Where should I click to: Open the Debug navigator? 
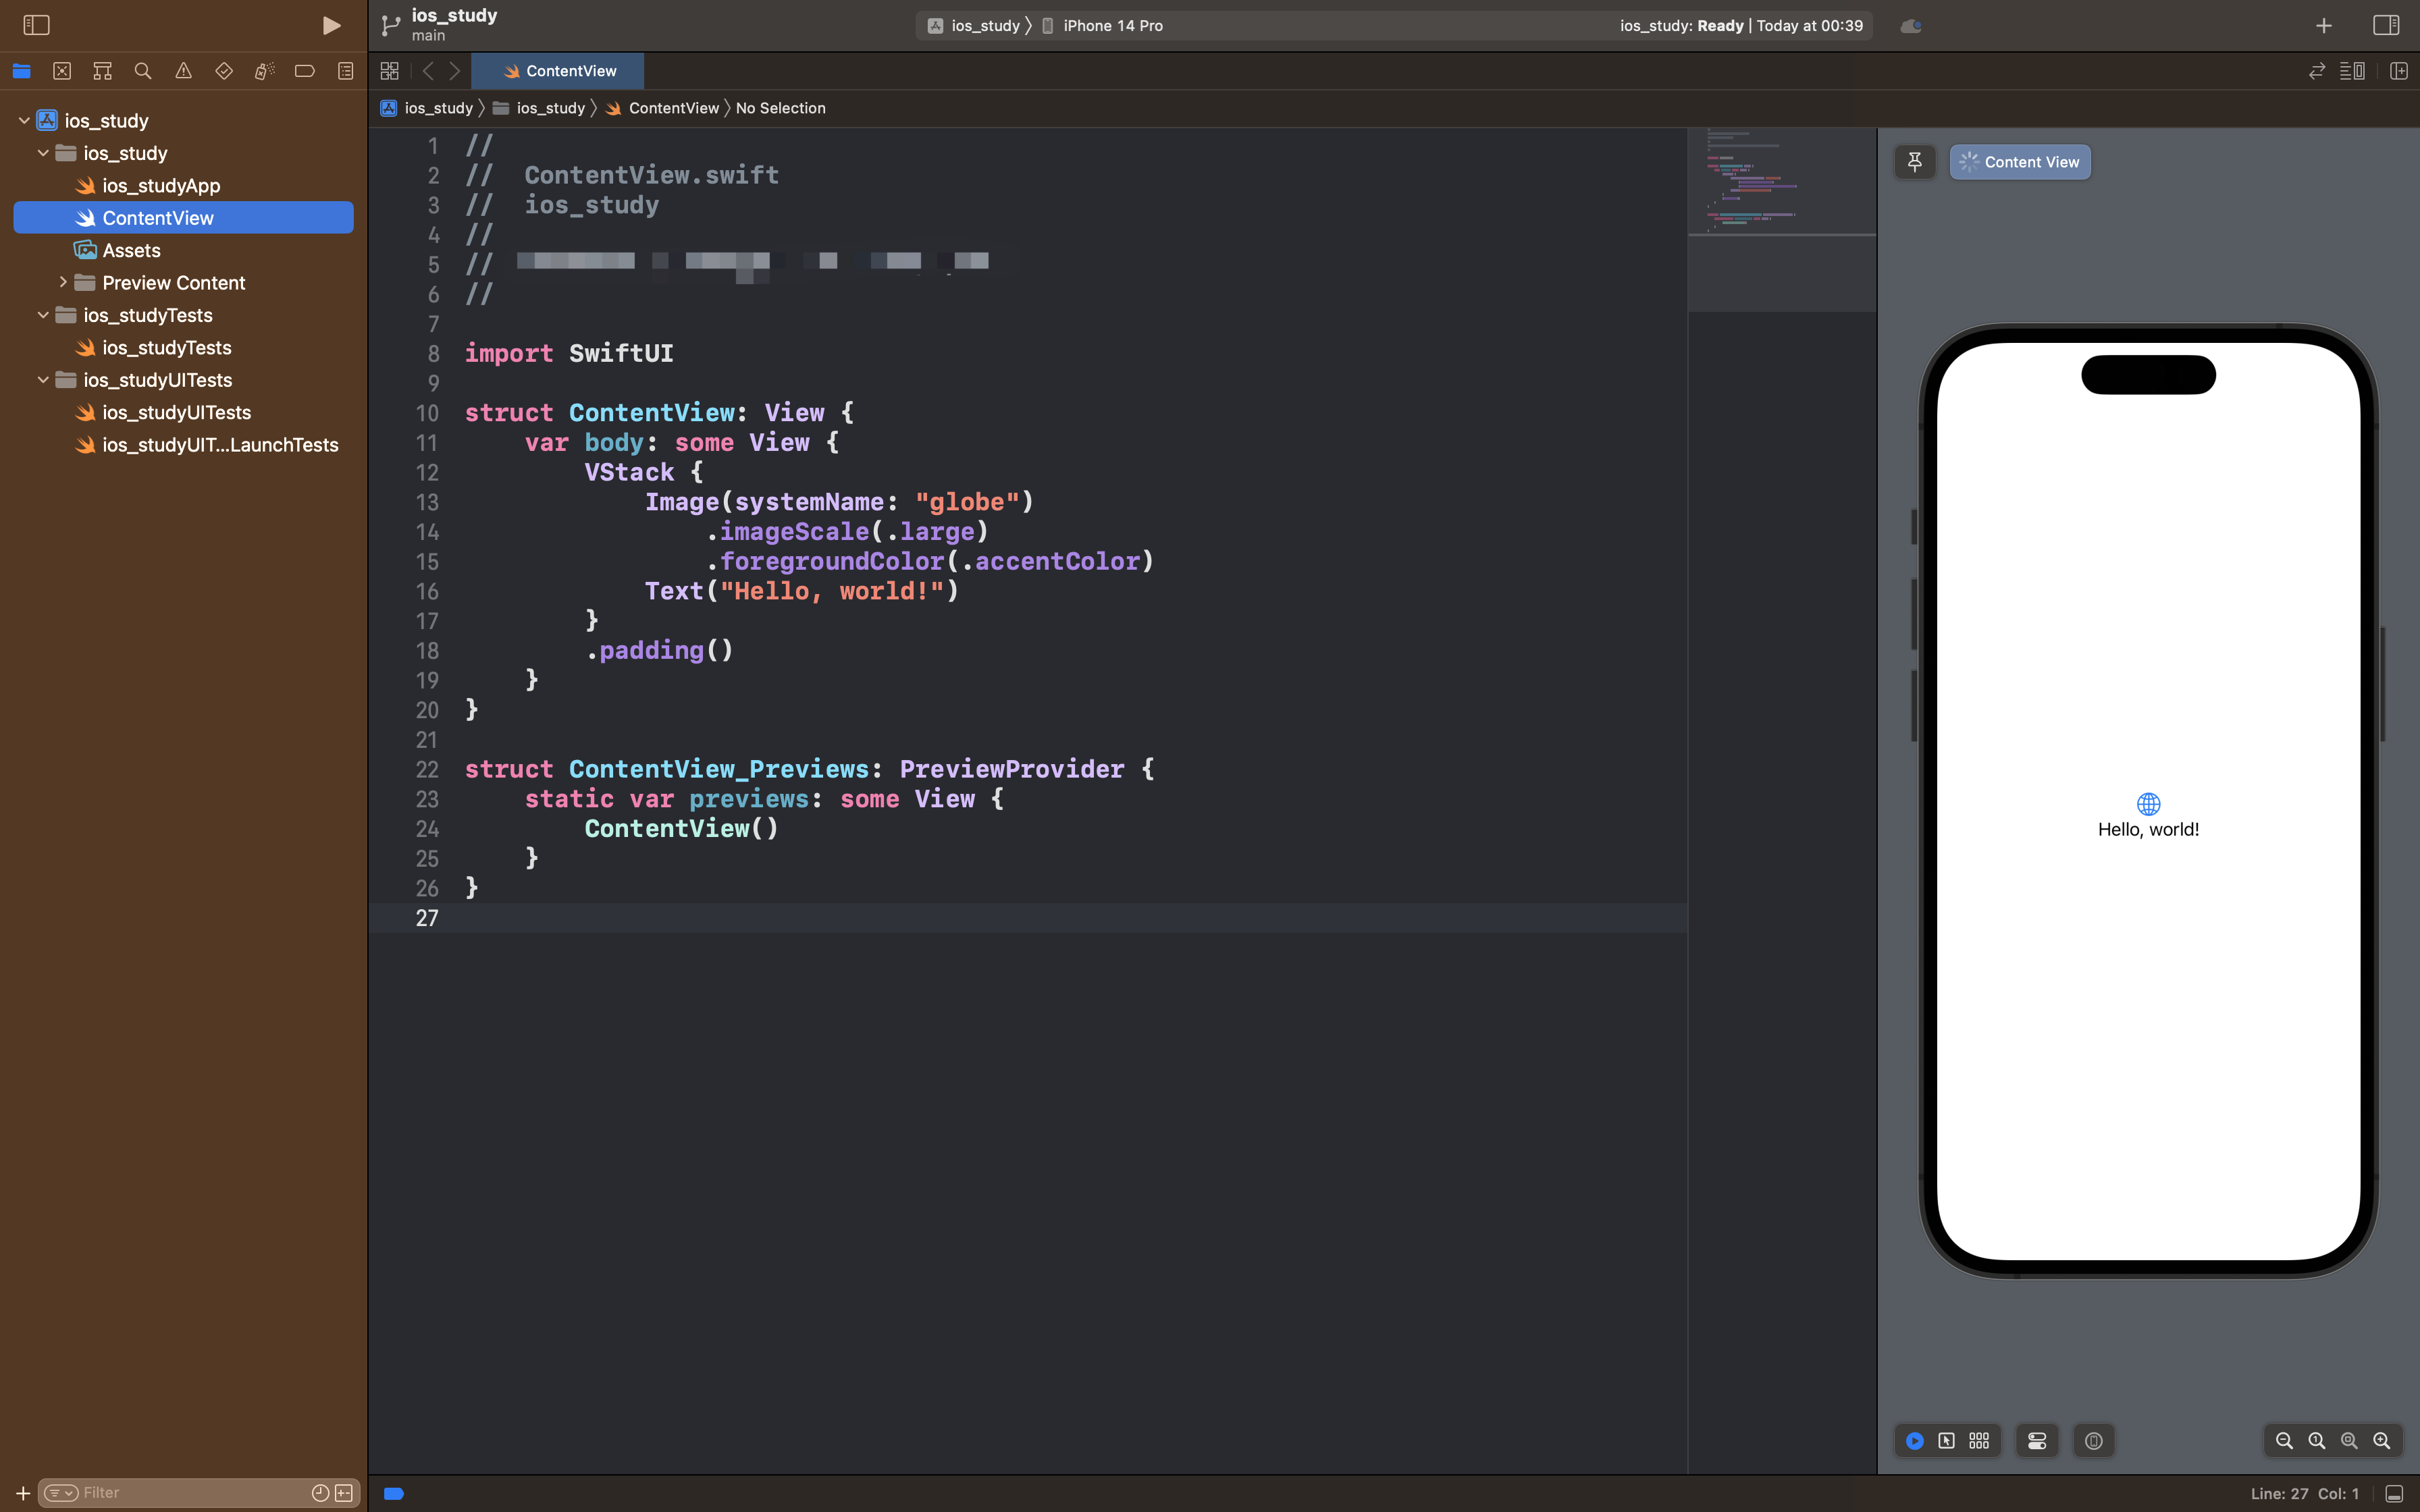(264, 71)
